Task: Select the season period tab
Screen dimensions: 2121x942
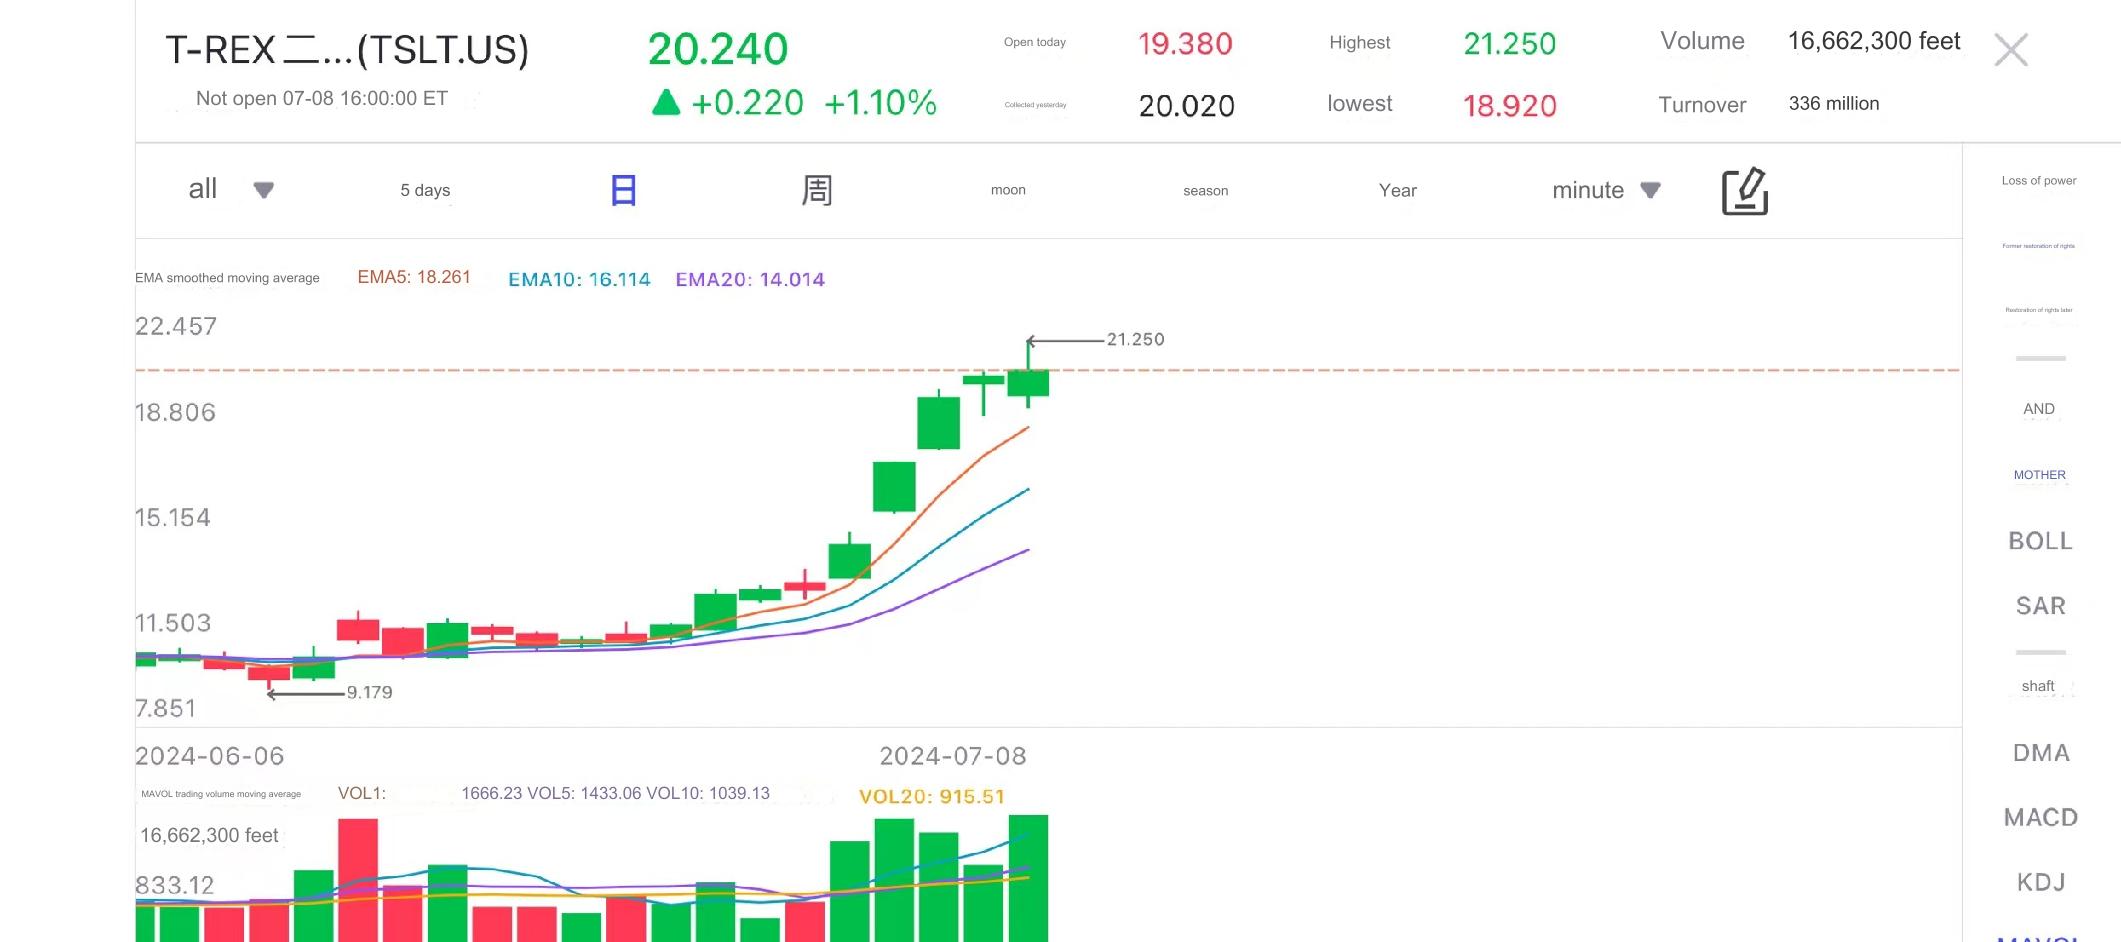Action: tap(1205, 190)
